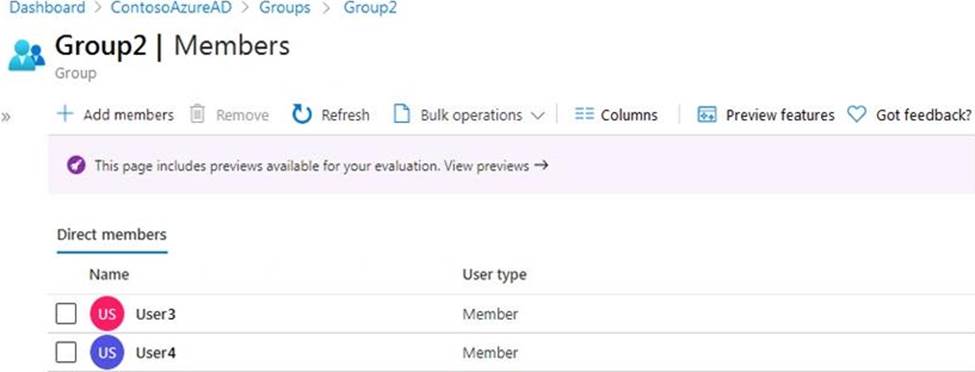
Task: Expand the collapsed side menu double chevron
Action: [x=6, y=116]
